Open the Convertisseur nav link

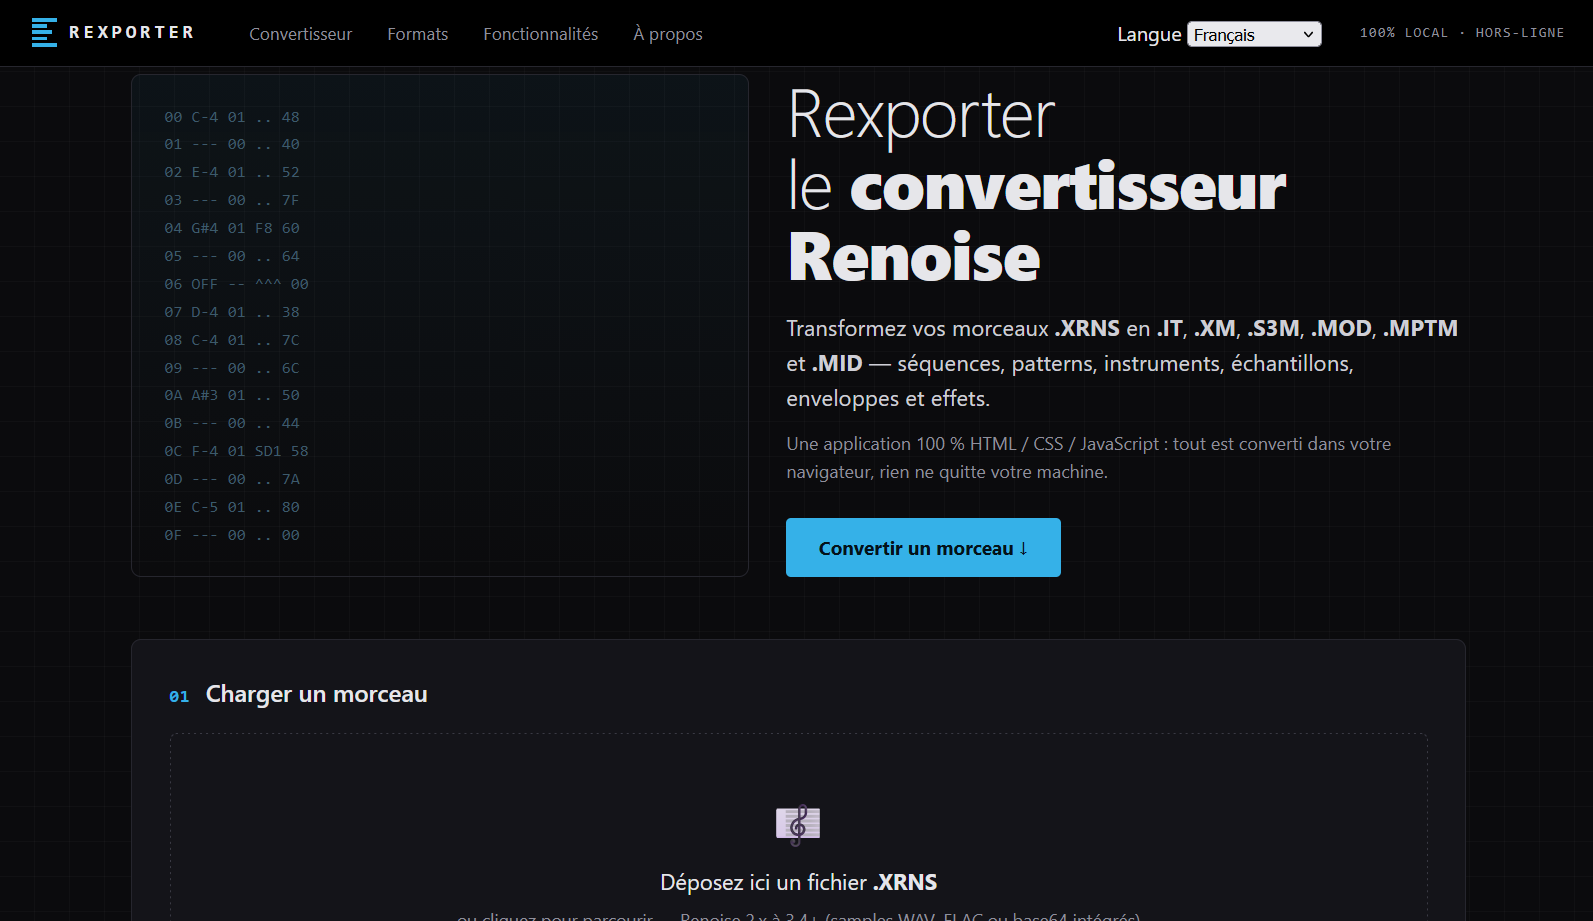coord(300,34)
